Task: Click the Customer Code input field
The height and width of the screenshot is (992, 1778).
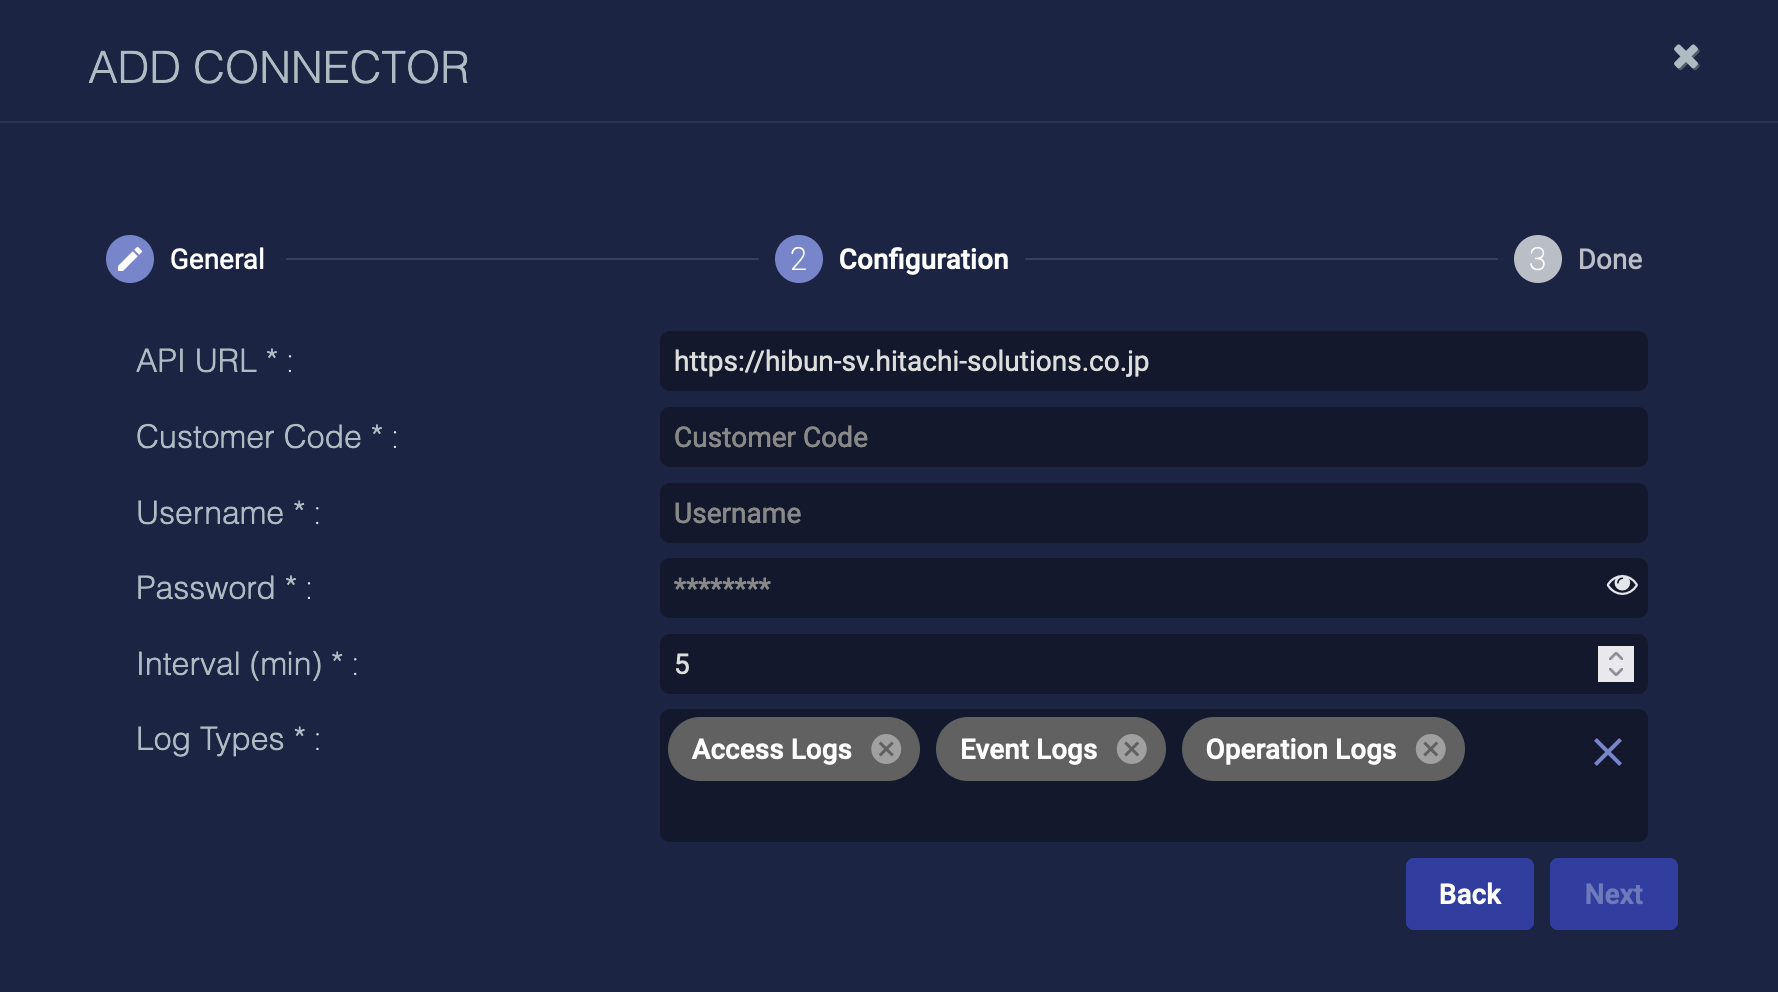Action: [1152, 437]
